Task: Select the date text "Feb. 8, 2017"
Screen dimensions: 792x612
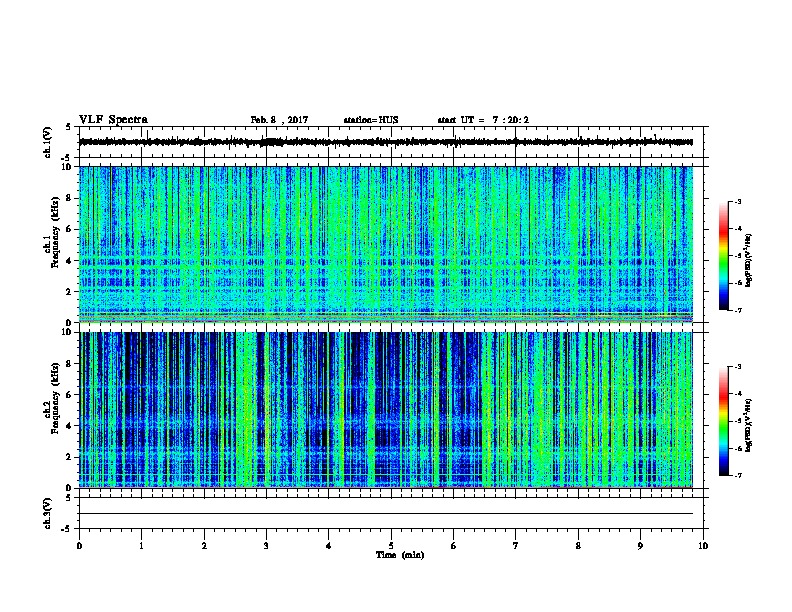Action: point(279,120)
